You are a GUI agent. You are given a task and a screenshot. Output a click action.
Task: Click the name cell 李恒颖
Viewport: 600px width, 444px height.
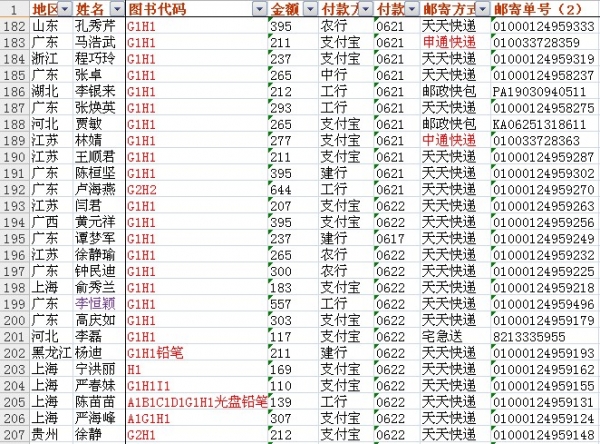click(x=96, y=303)
